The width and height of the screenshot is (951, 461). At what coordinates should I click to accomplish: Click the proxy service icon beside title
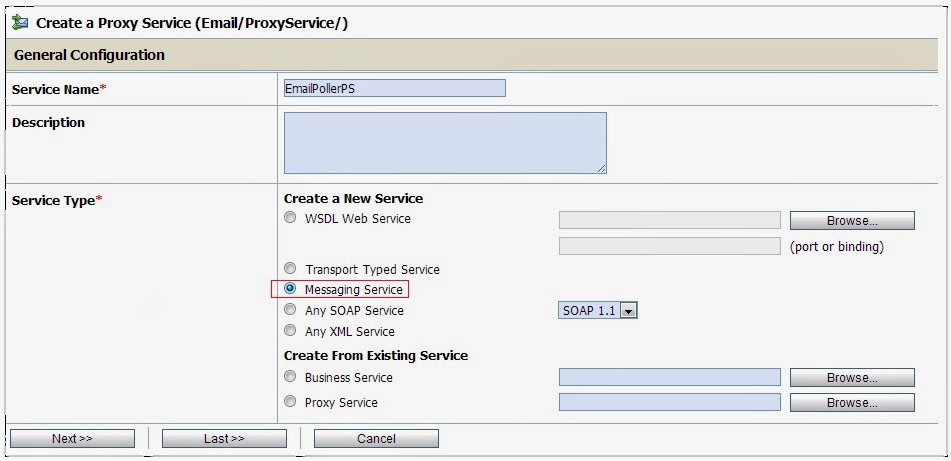click(20, 23)
